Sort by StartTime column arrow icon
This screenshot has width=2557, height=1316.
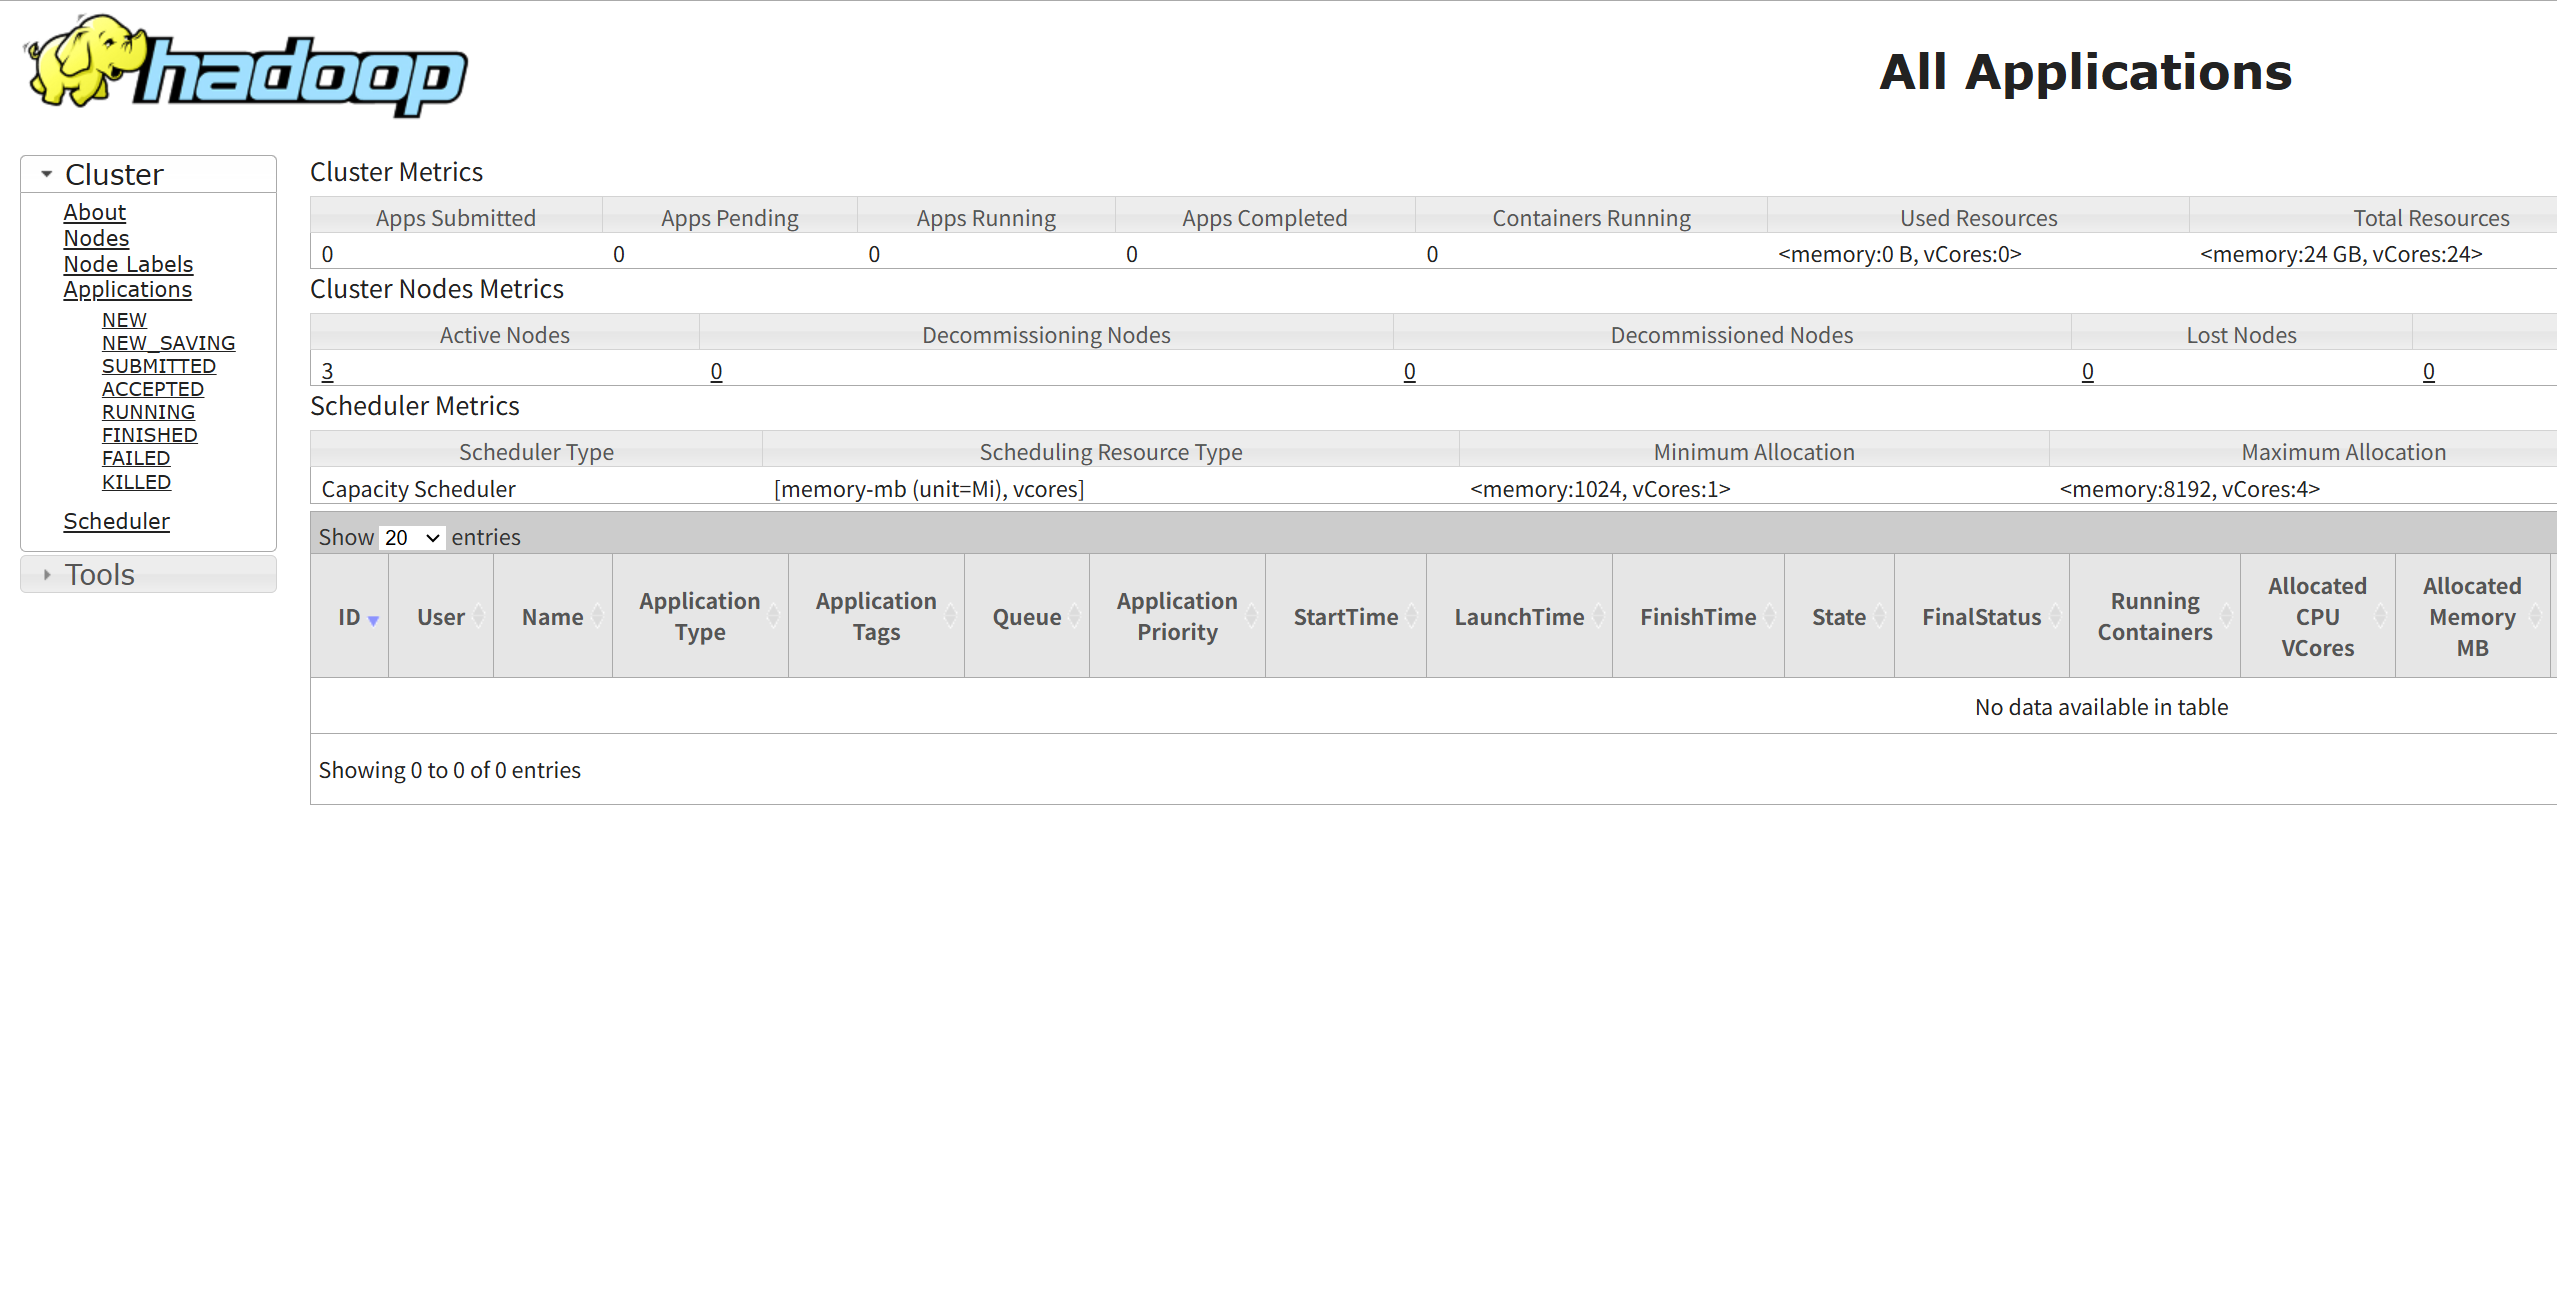[1412, 617]
